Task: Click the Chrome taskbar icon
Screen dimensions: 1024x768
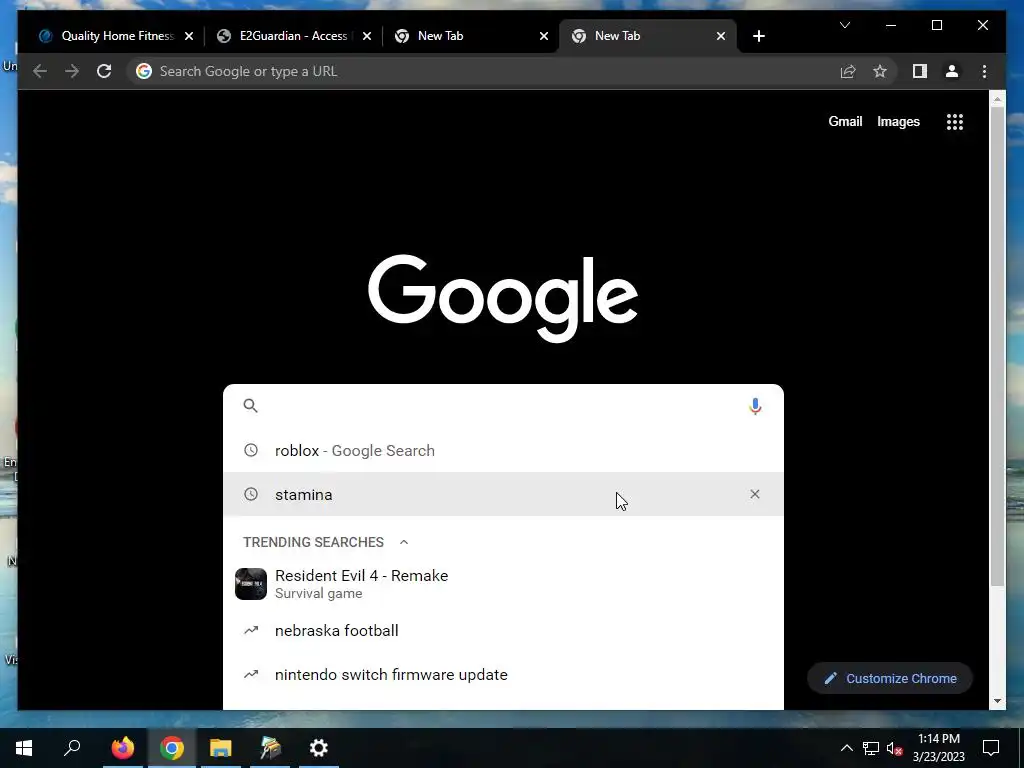Action: (172, 748)
